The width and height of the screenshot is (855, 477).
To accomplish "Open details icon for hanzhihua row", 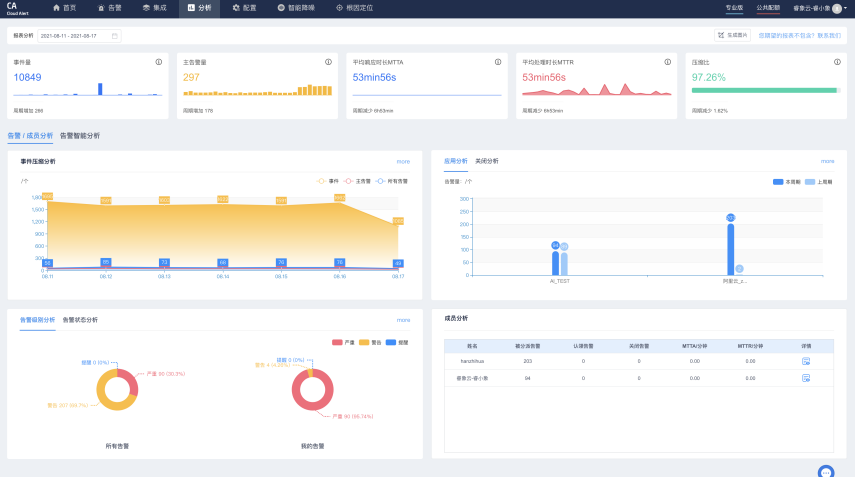I will coord(806,361).
